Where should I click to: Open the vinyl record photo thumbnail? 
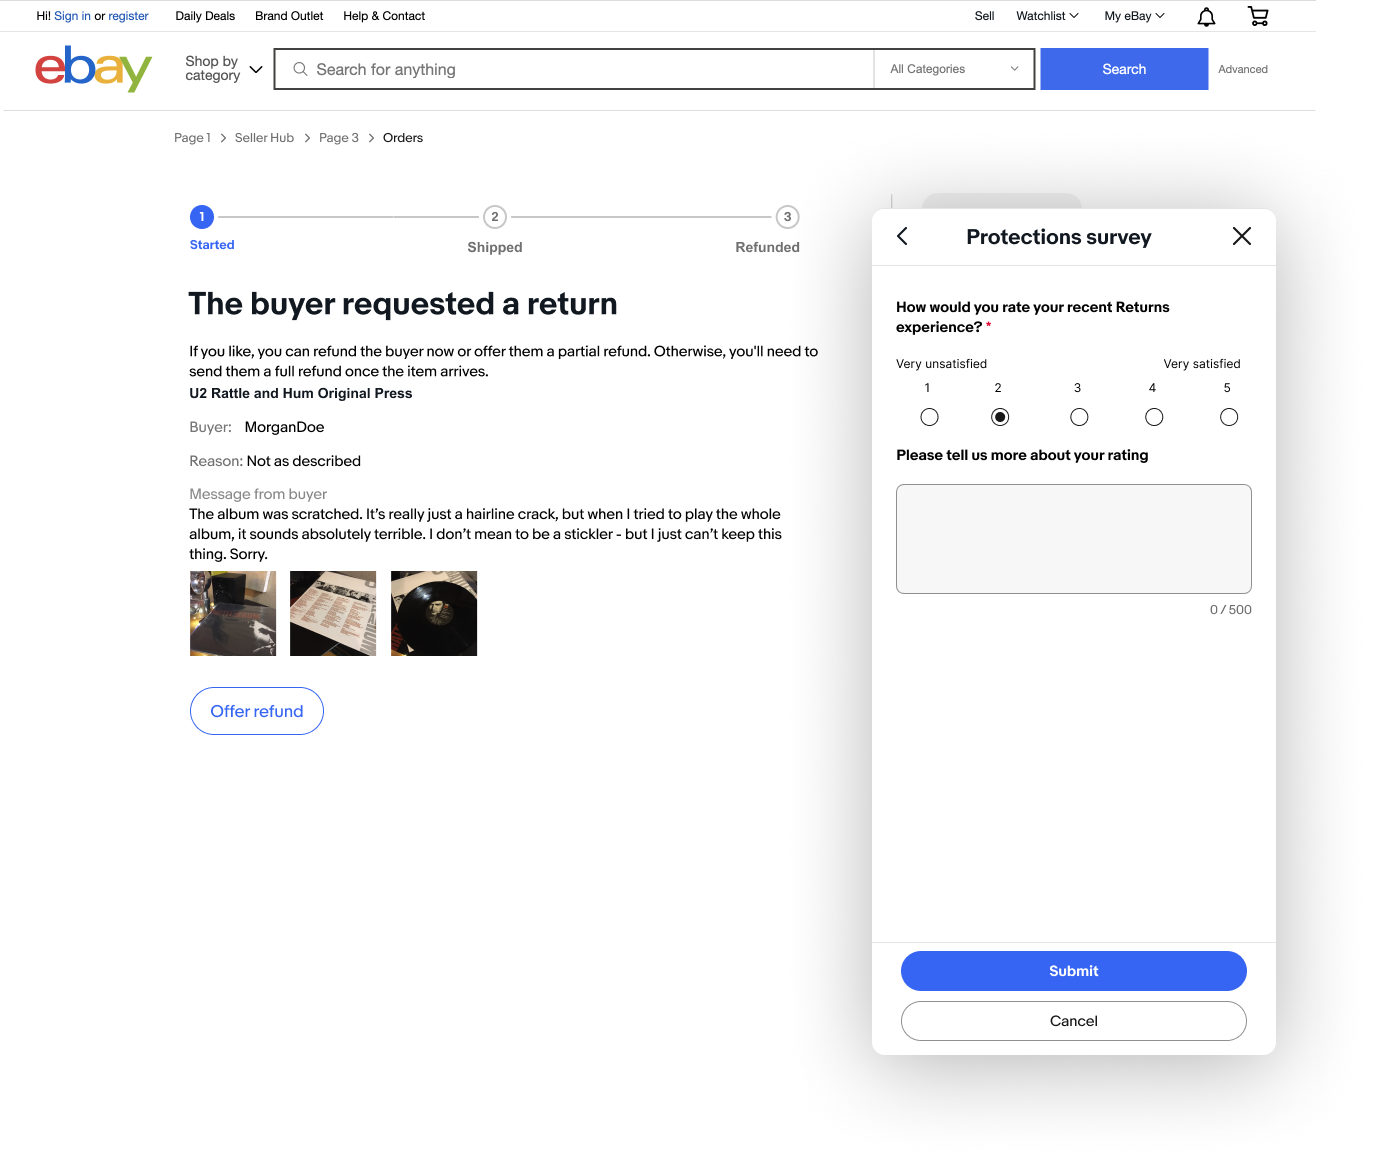coord(434,614)
